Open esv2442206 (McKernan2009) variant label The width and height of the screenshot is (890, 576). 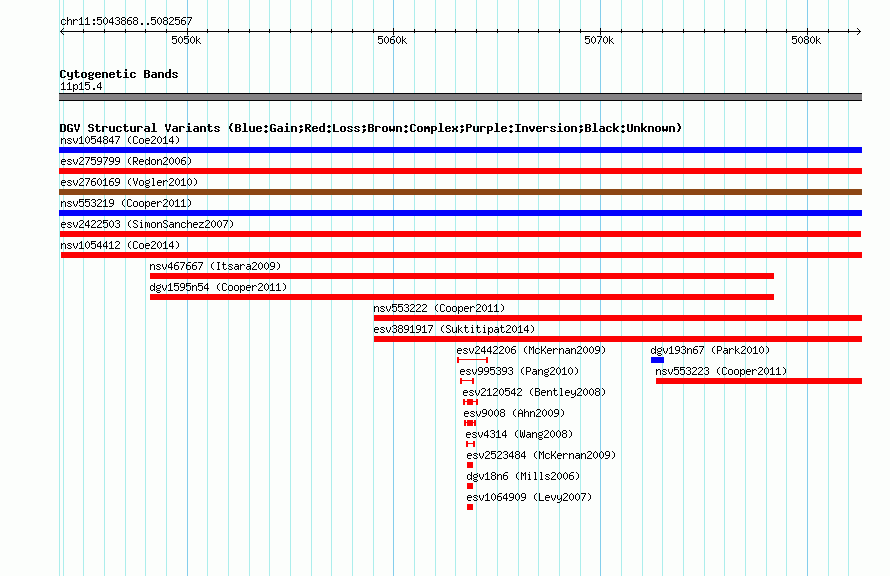click(531, 350)
